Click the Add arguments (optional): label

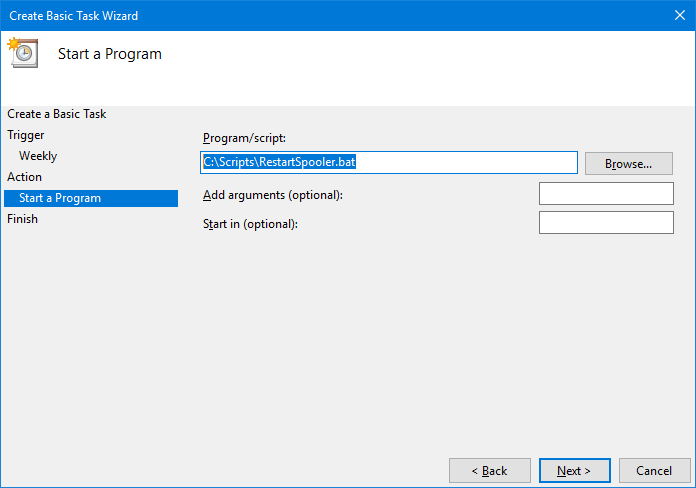tap(273, 195)
